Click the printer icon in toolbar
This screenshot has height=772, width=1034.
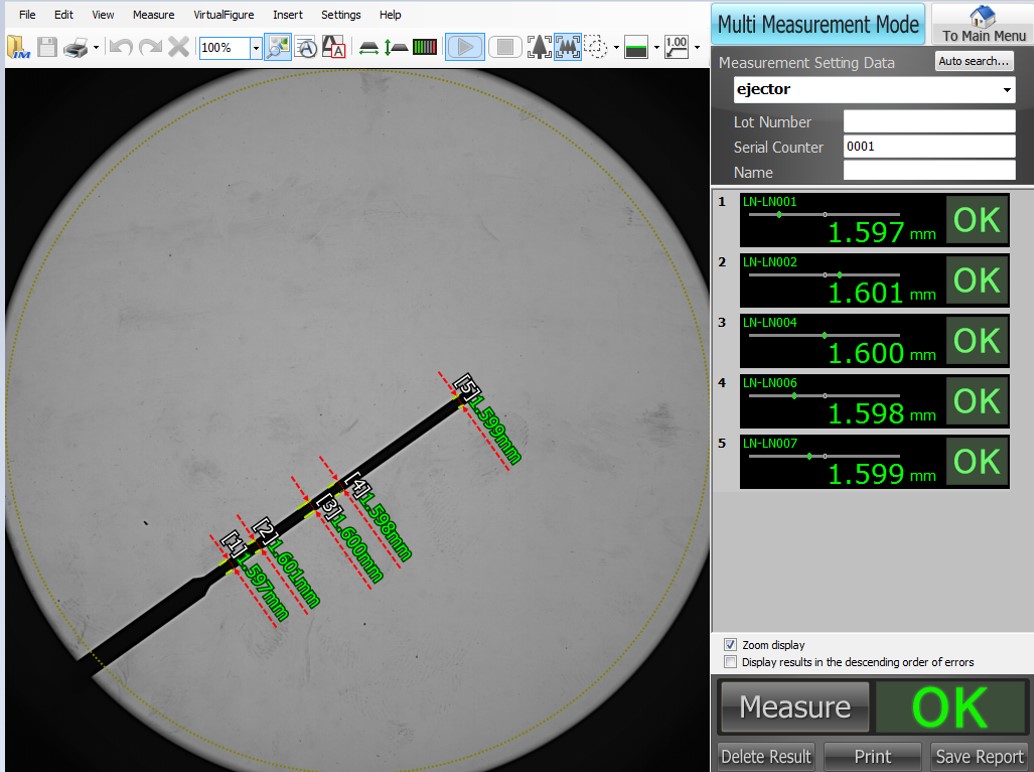pyautogui.click(x=76, y=47)
